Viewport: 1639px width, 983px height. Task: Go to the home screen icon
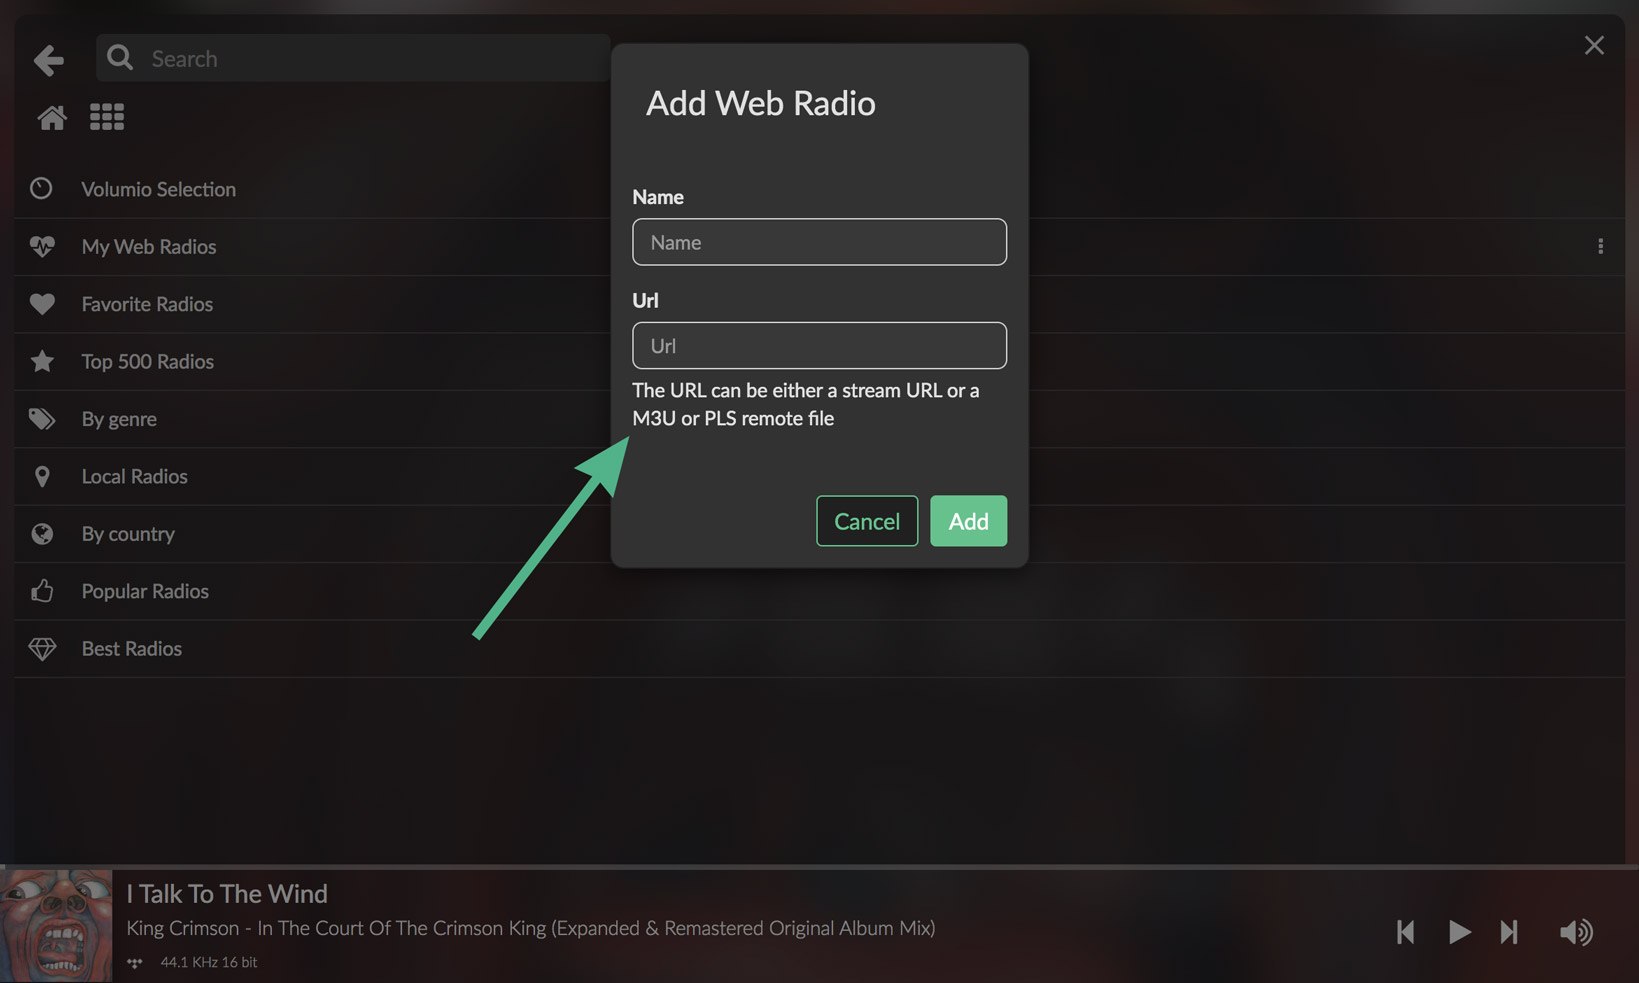click(x=52, y=118)
